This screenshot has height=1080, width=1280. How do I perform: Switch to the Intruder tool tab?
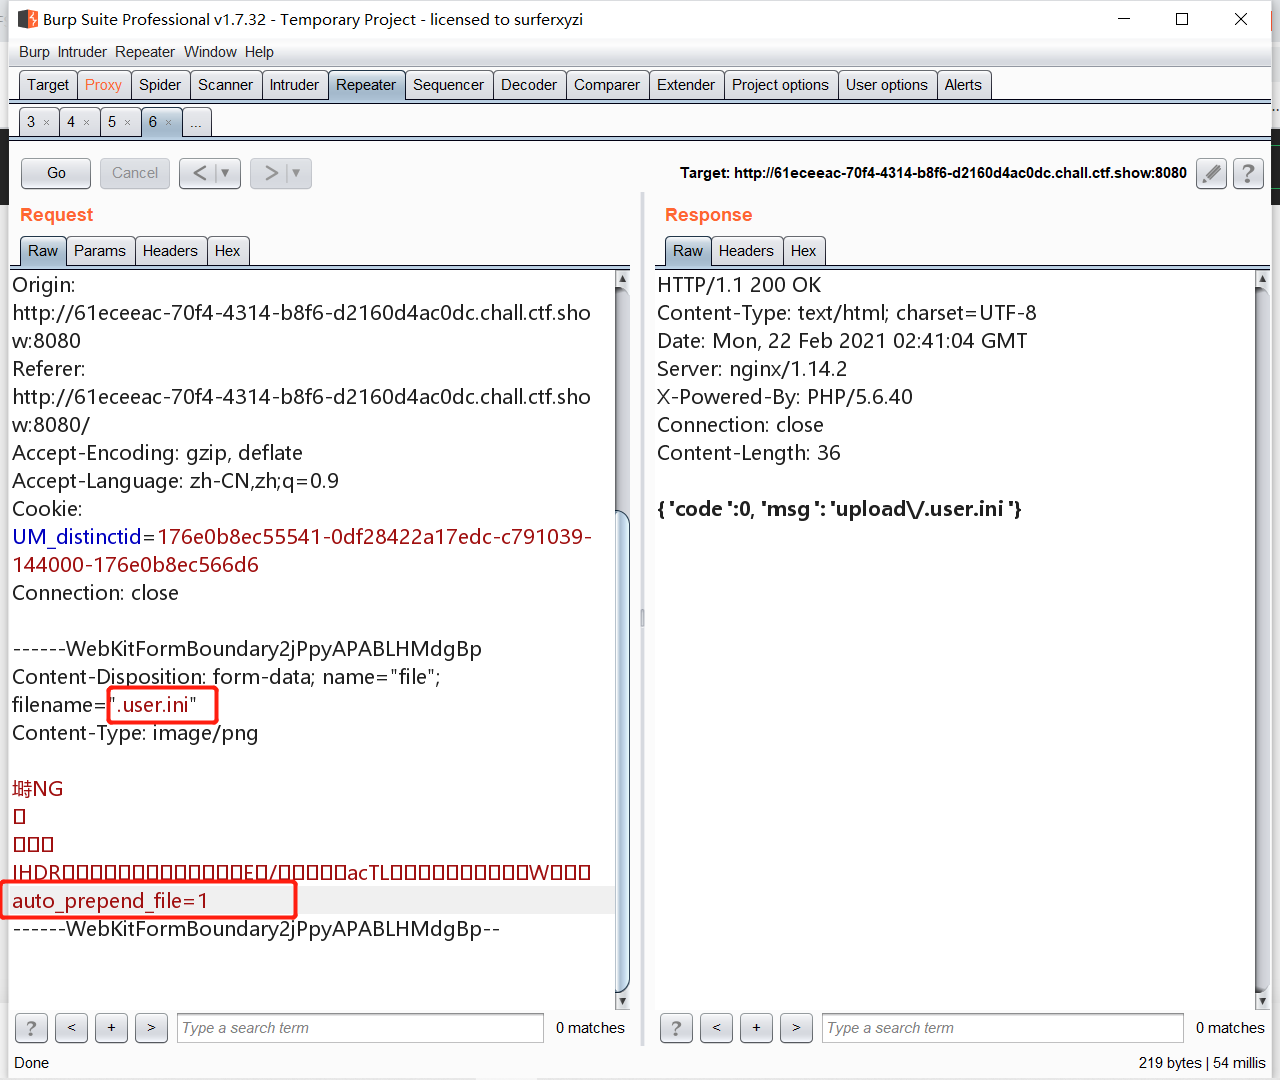pos(294,85)
